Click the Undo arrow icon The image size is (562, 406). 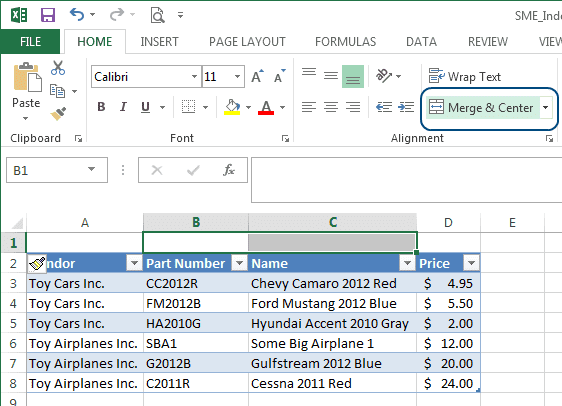point(77,15)
